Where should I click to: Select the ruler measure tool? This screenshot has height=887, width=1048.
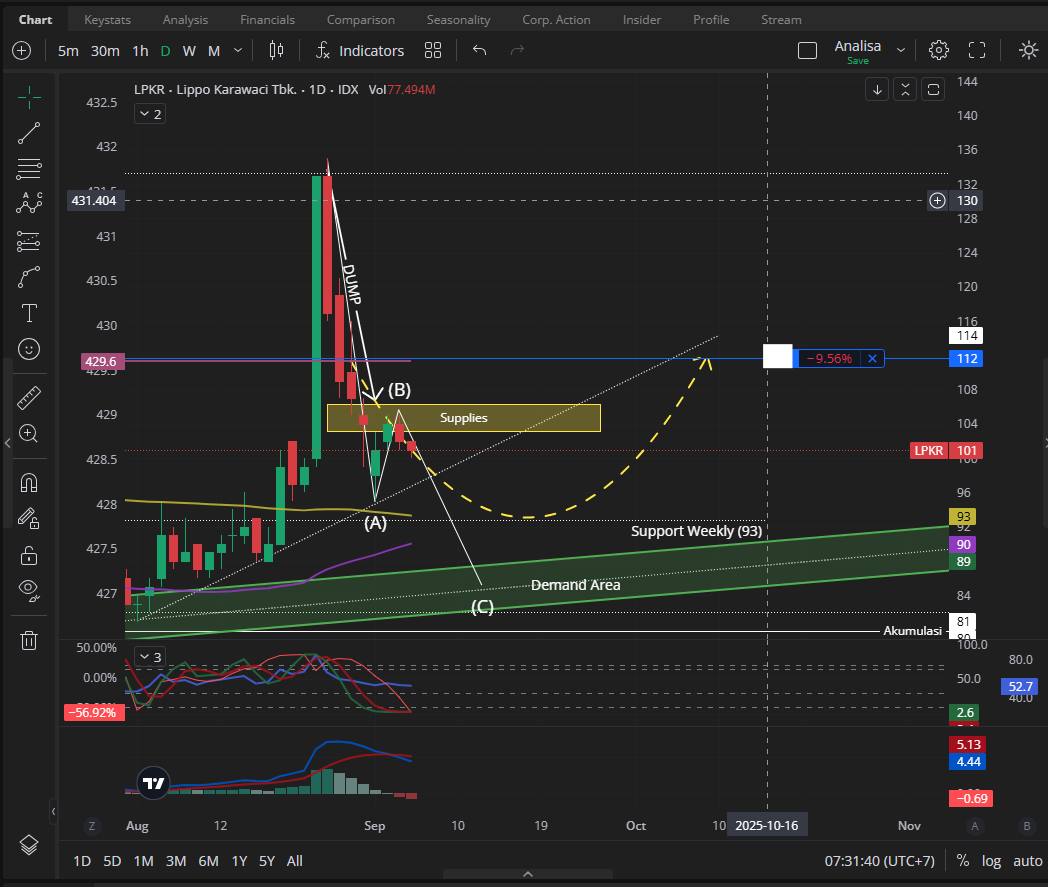pyautogui.click(x=29, y=398)
